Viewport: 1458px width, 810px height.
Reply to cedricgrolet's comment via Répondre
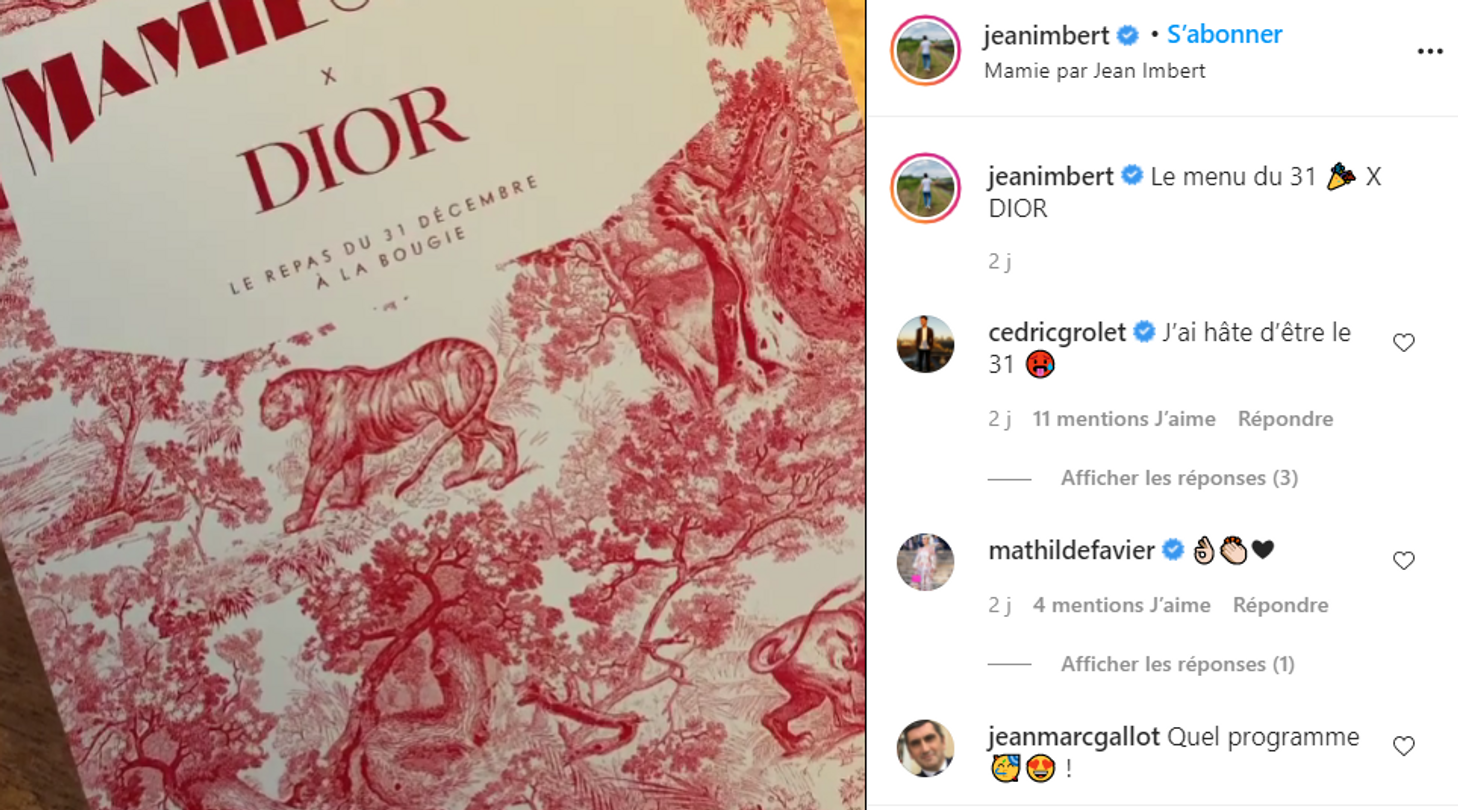click(1285, 419)
